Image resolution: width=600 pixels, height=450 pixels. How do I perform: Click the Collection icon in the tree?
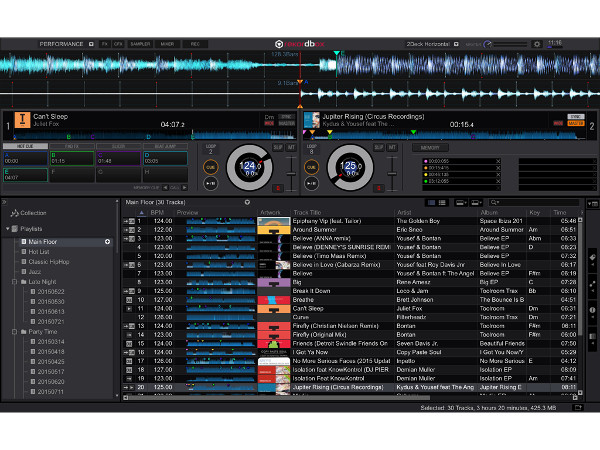click(x=15, y=213)
